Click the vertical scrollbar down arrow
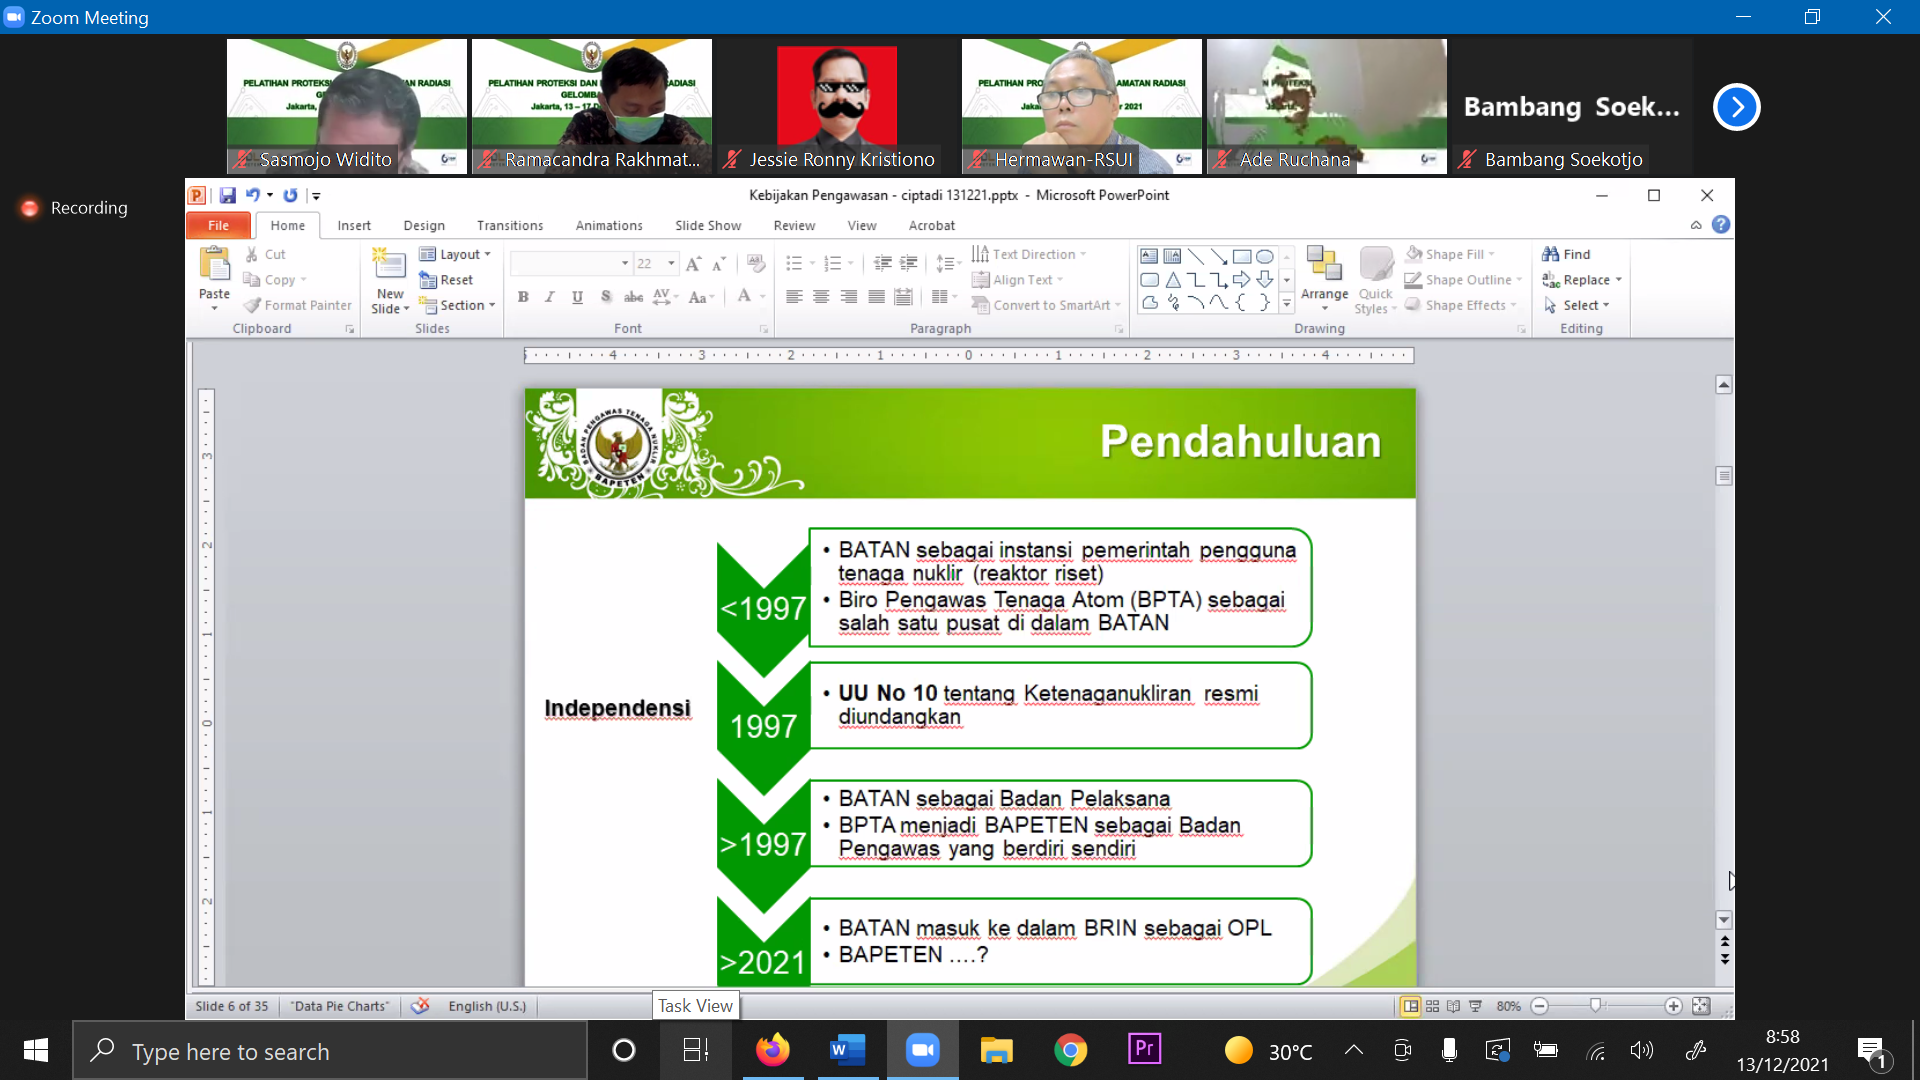 coord(1724,920)
